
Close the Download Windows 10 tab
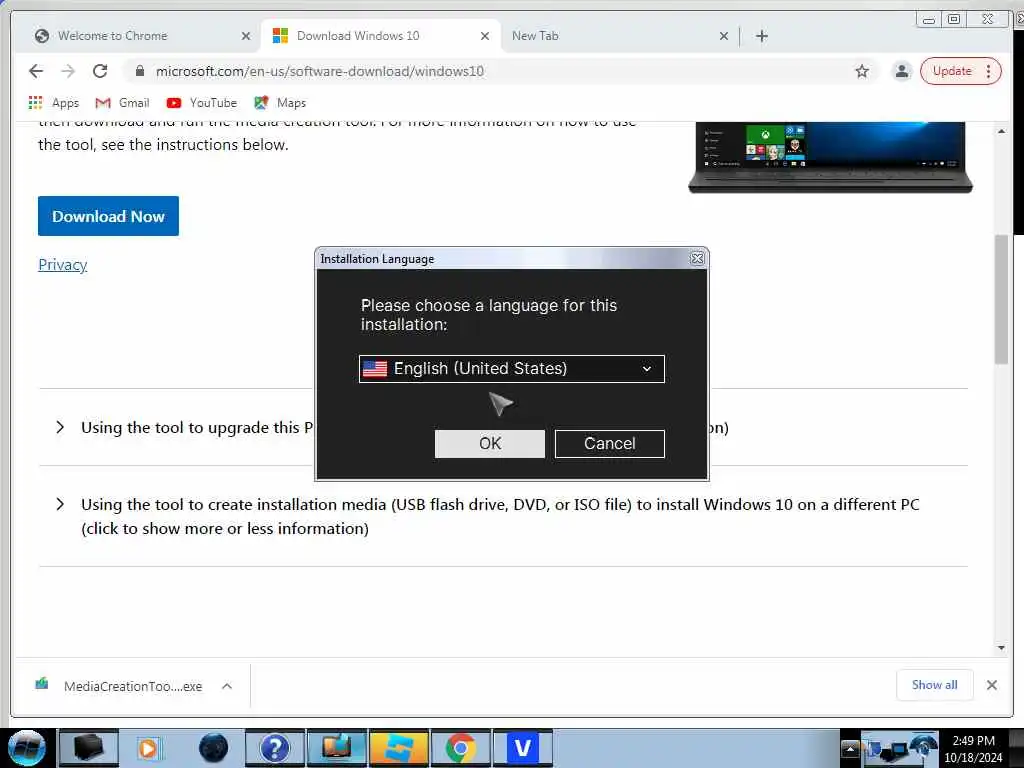coord(485,36)
